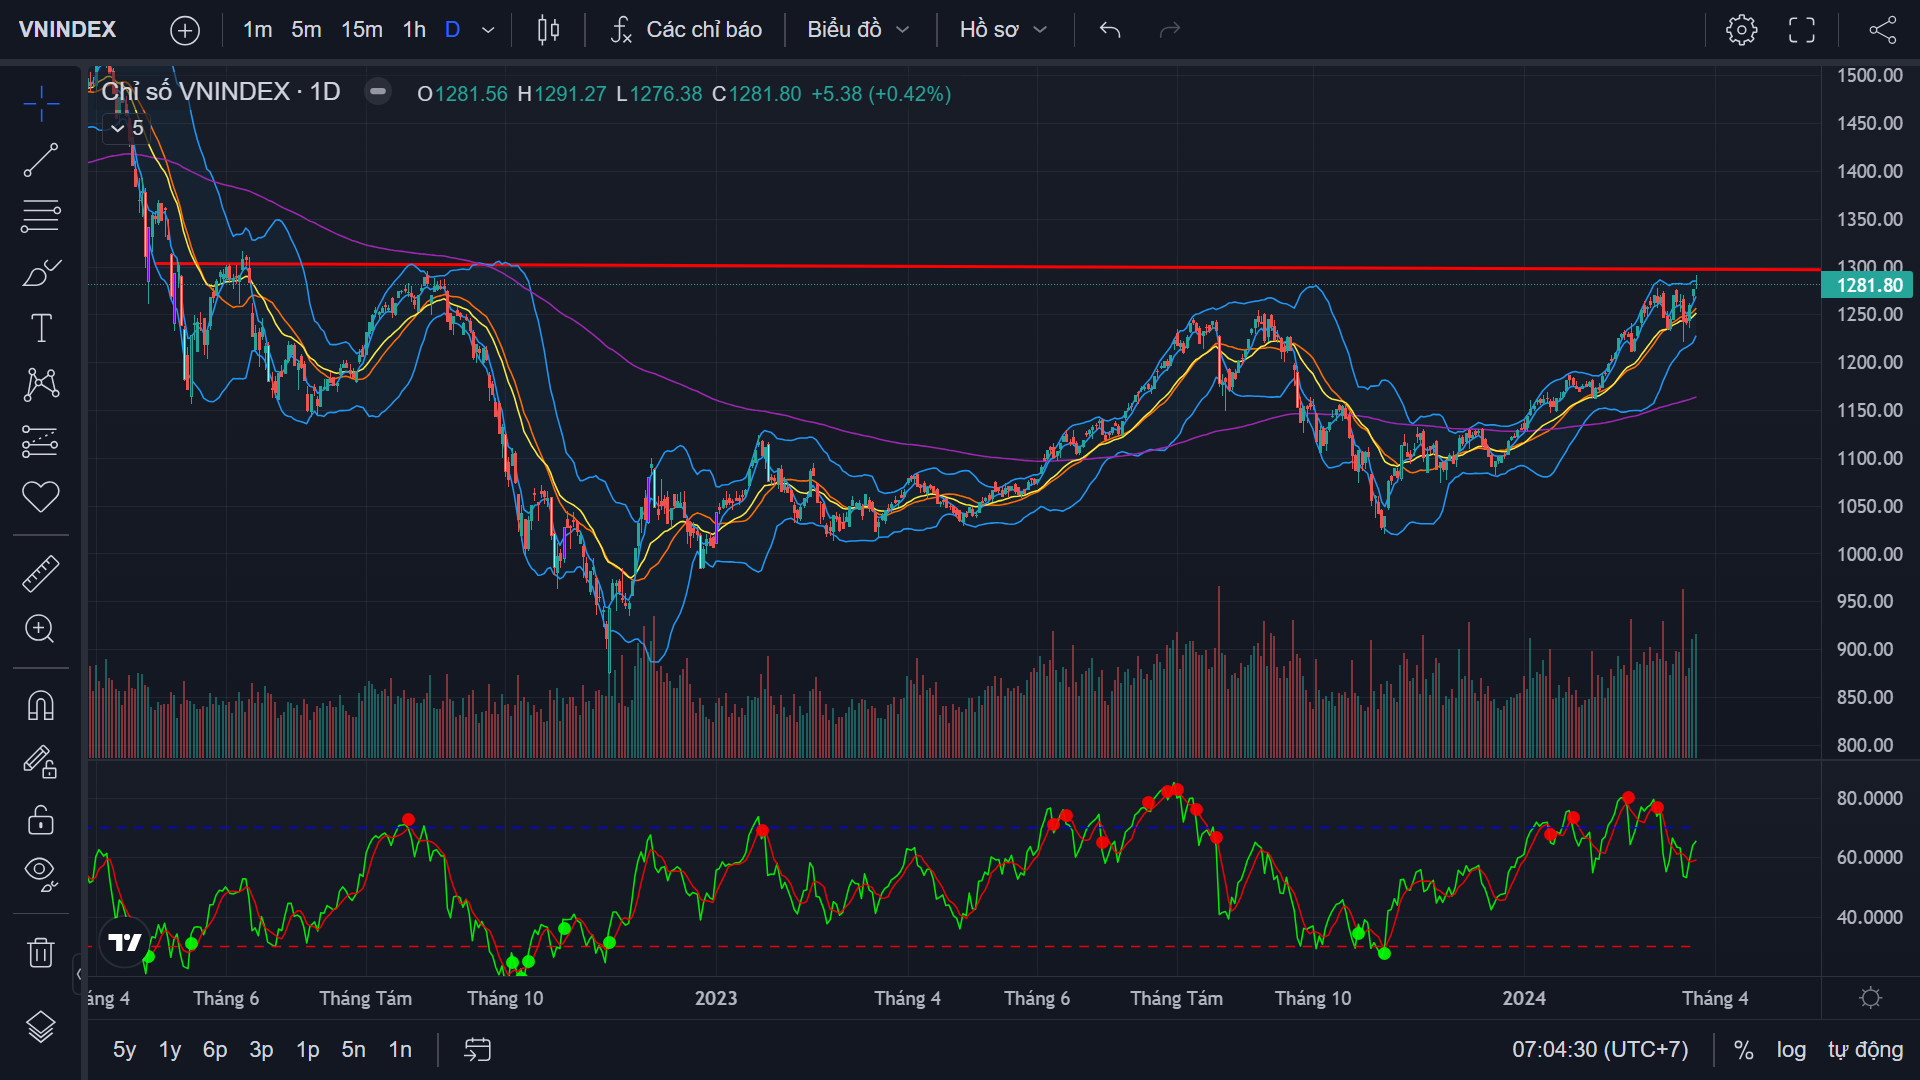This screenshot has width=1920, height=1080.
Task: Set the range to 1y
Action: pos(170,1050)
